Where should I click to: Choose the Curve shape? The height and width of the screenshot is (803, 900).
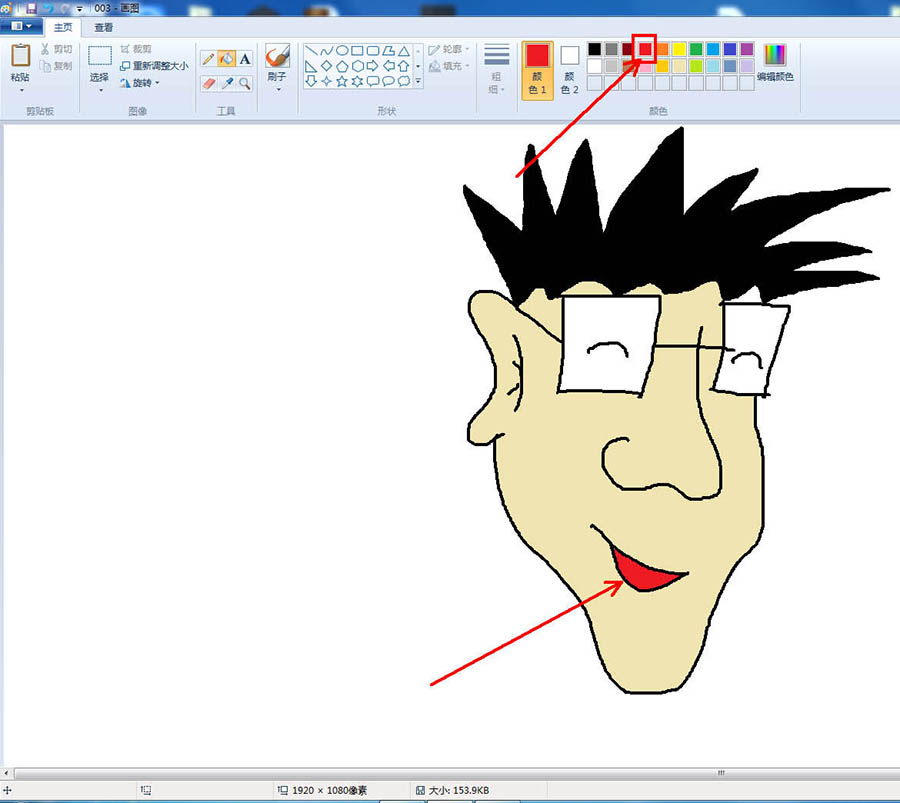tap(327, 51)
